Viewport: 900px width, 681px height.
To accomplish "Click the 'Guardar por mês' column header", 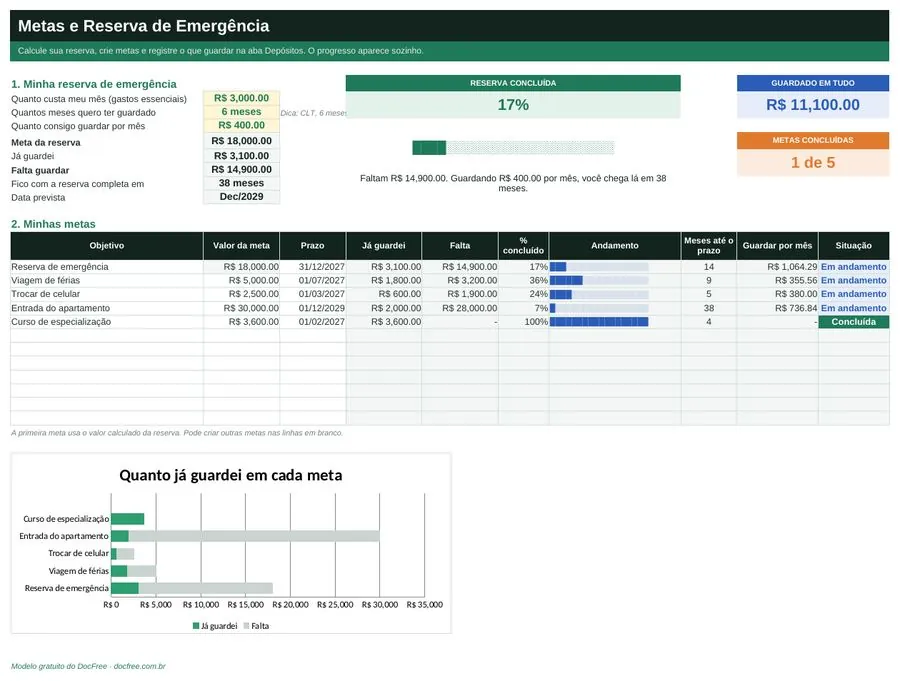I will (777, 246).
